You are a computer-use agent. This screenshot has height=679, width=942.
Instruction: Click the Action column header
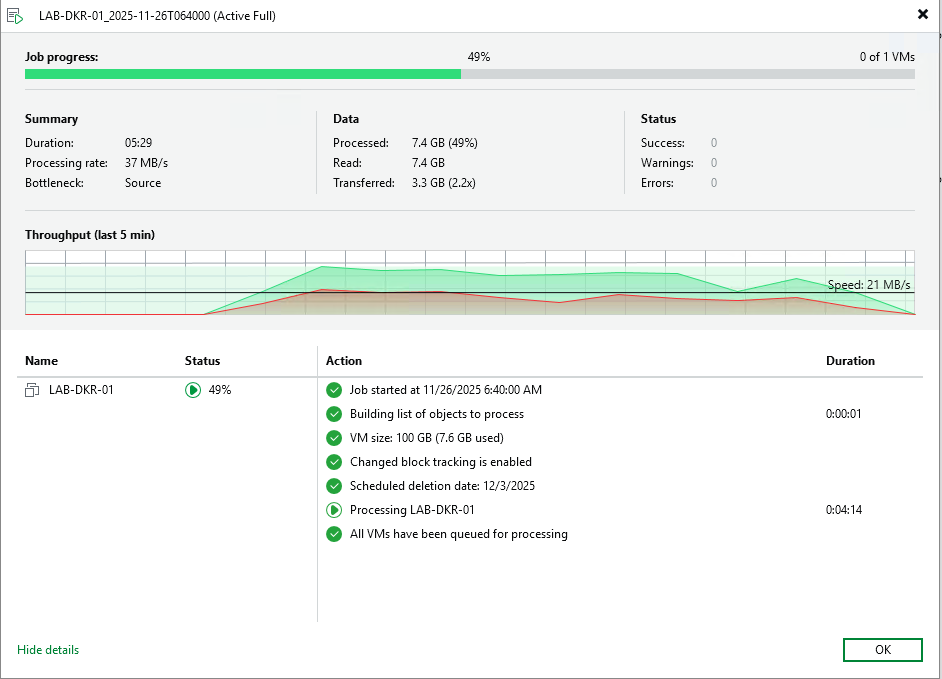click(x=344, y=361)
